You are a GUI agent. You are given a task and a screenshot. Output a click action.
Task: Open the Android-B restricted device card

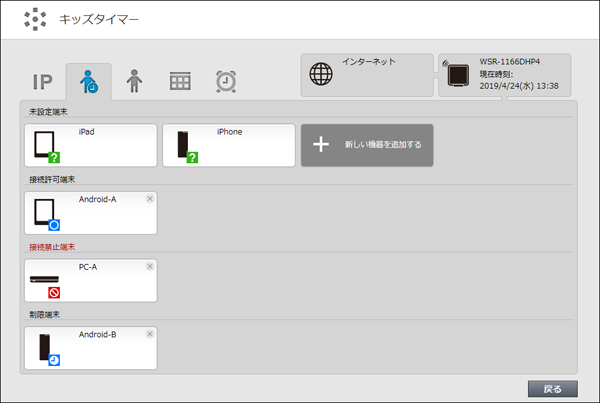point(91,348)
